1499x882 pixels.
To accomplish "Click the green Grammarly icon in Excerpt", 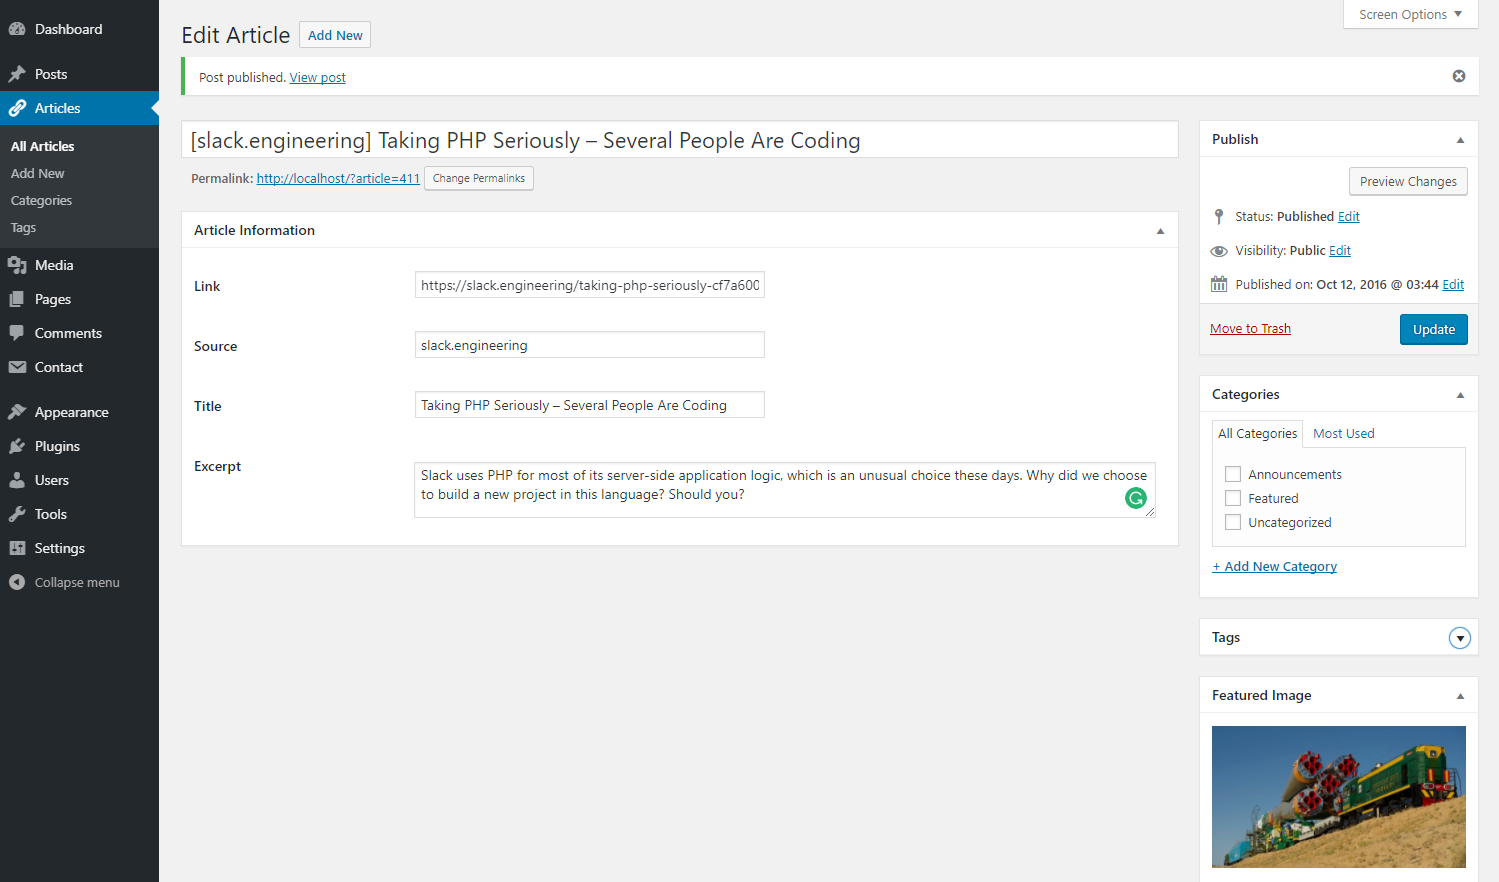I will coord(1136,498).
